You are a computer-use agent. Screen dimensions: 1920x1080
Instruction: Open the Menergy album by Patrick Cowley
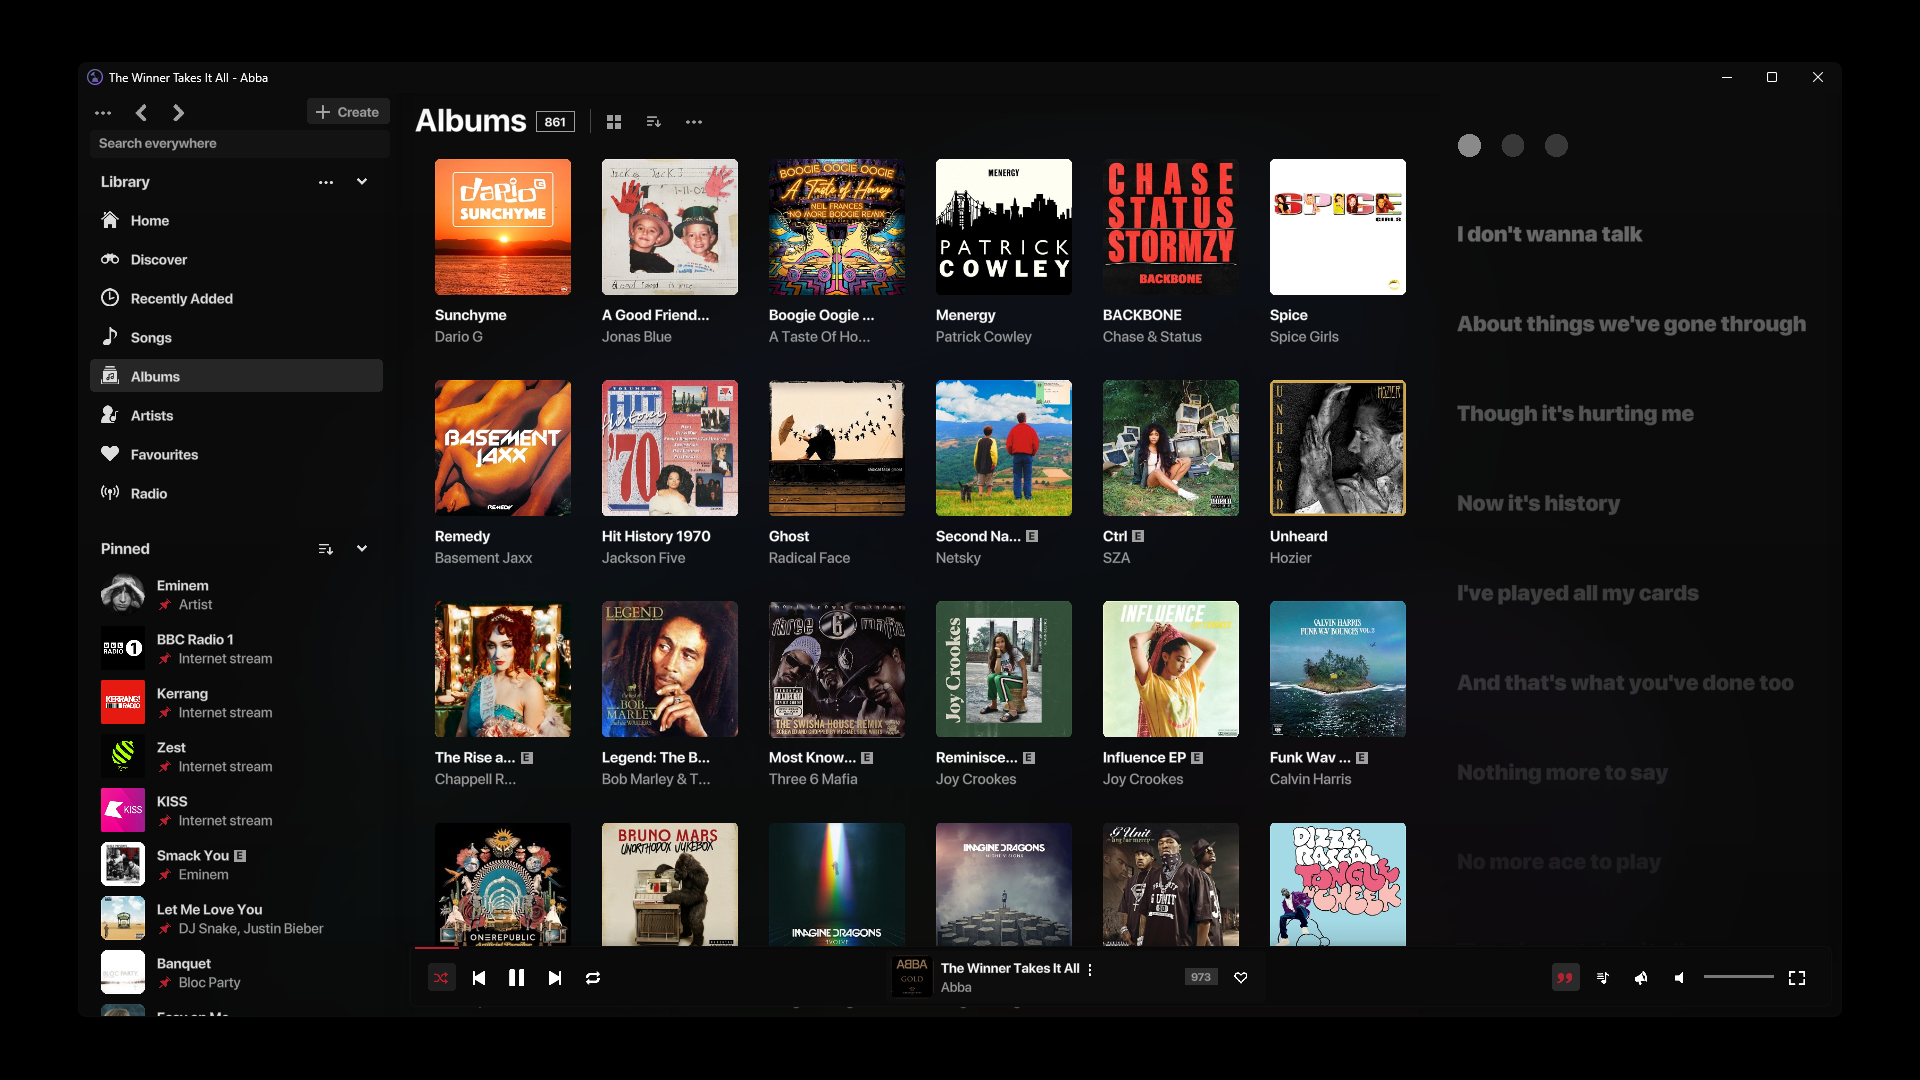[1004, 227]
